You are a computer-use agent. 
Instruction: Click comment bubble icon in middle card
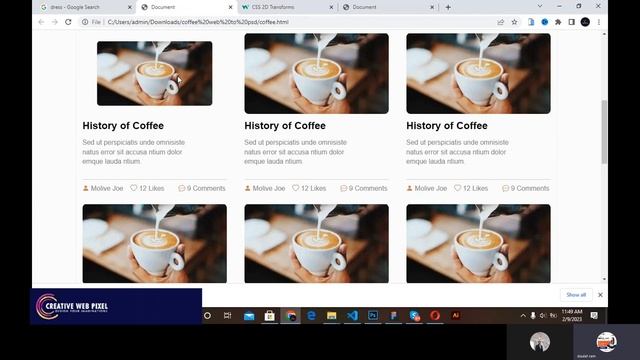344,188
